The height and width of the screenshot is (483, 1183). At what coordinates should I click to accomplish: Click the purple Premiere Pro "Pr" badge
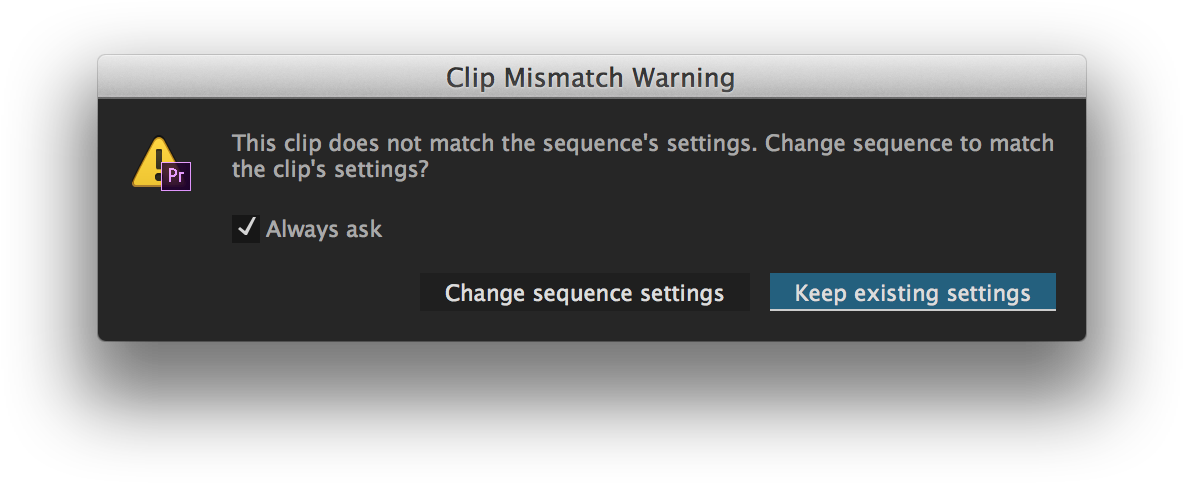(176, 176)
